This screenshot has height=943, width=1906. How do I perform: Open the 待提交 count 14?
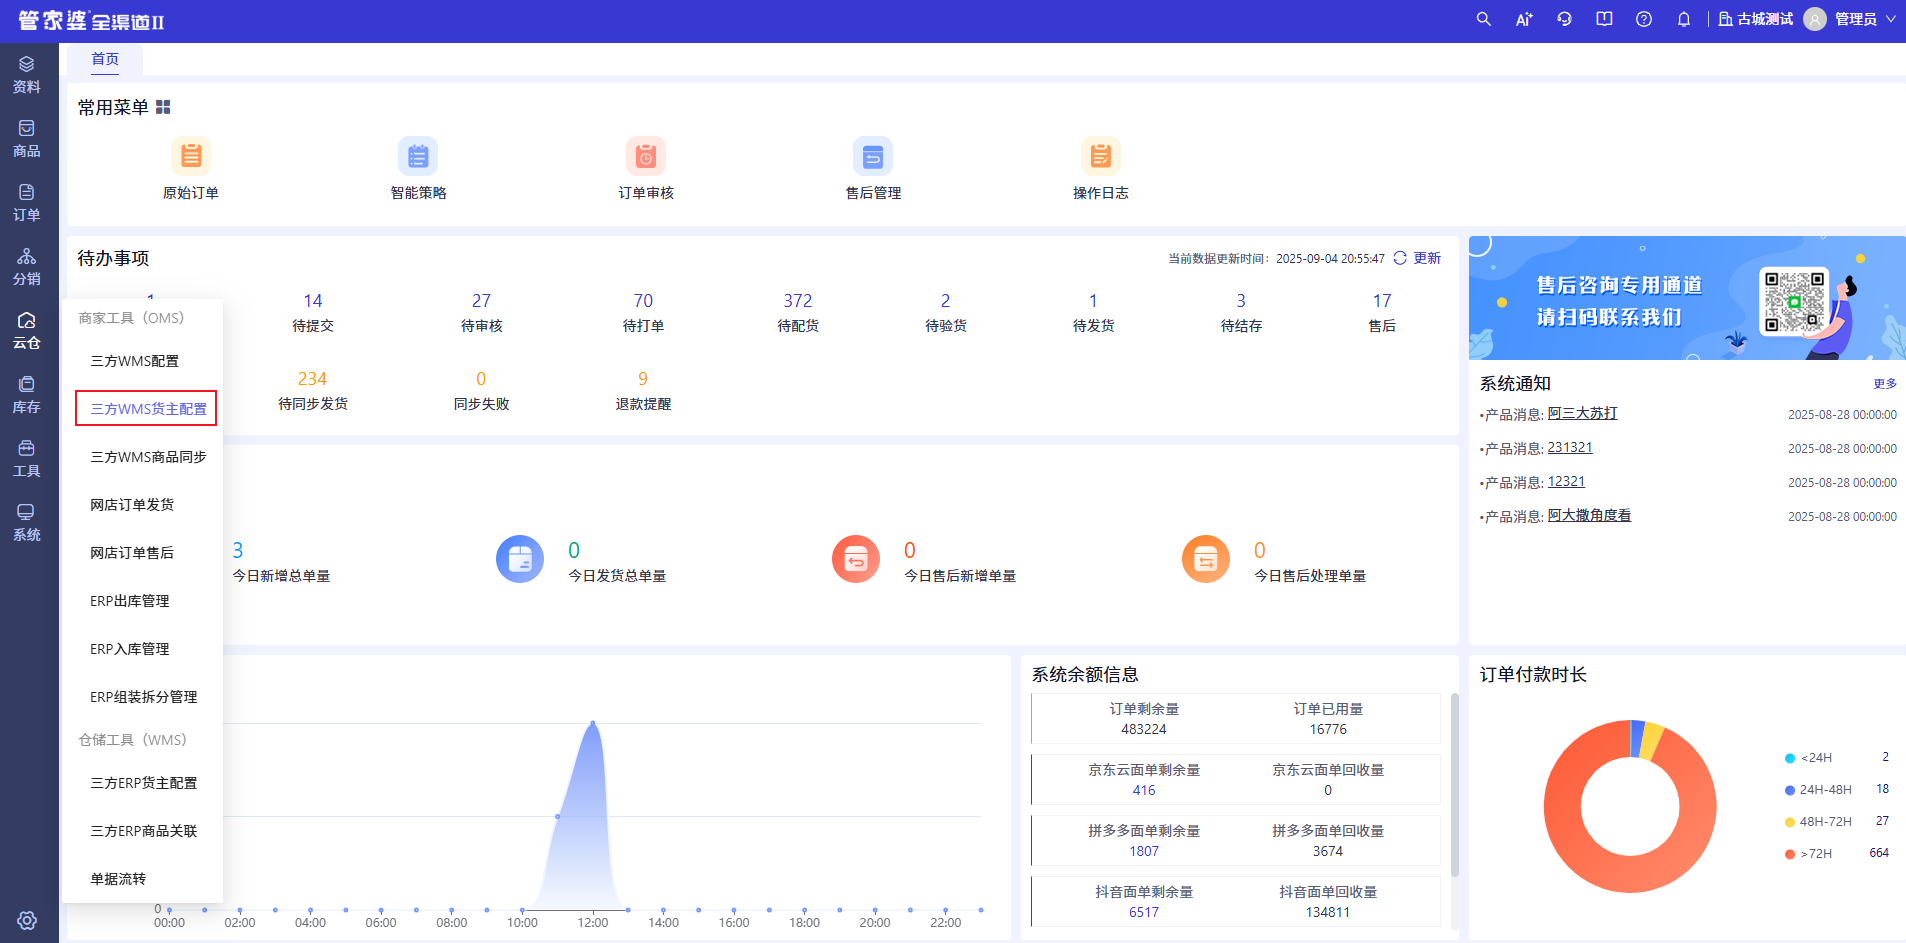[313, 301]
